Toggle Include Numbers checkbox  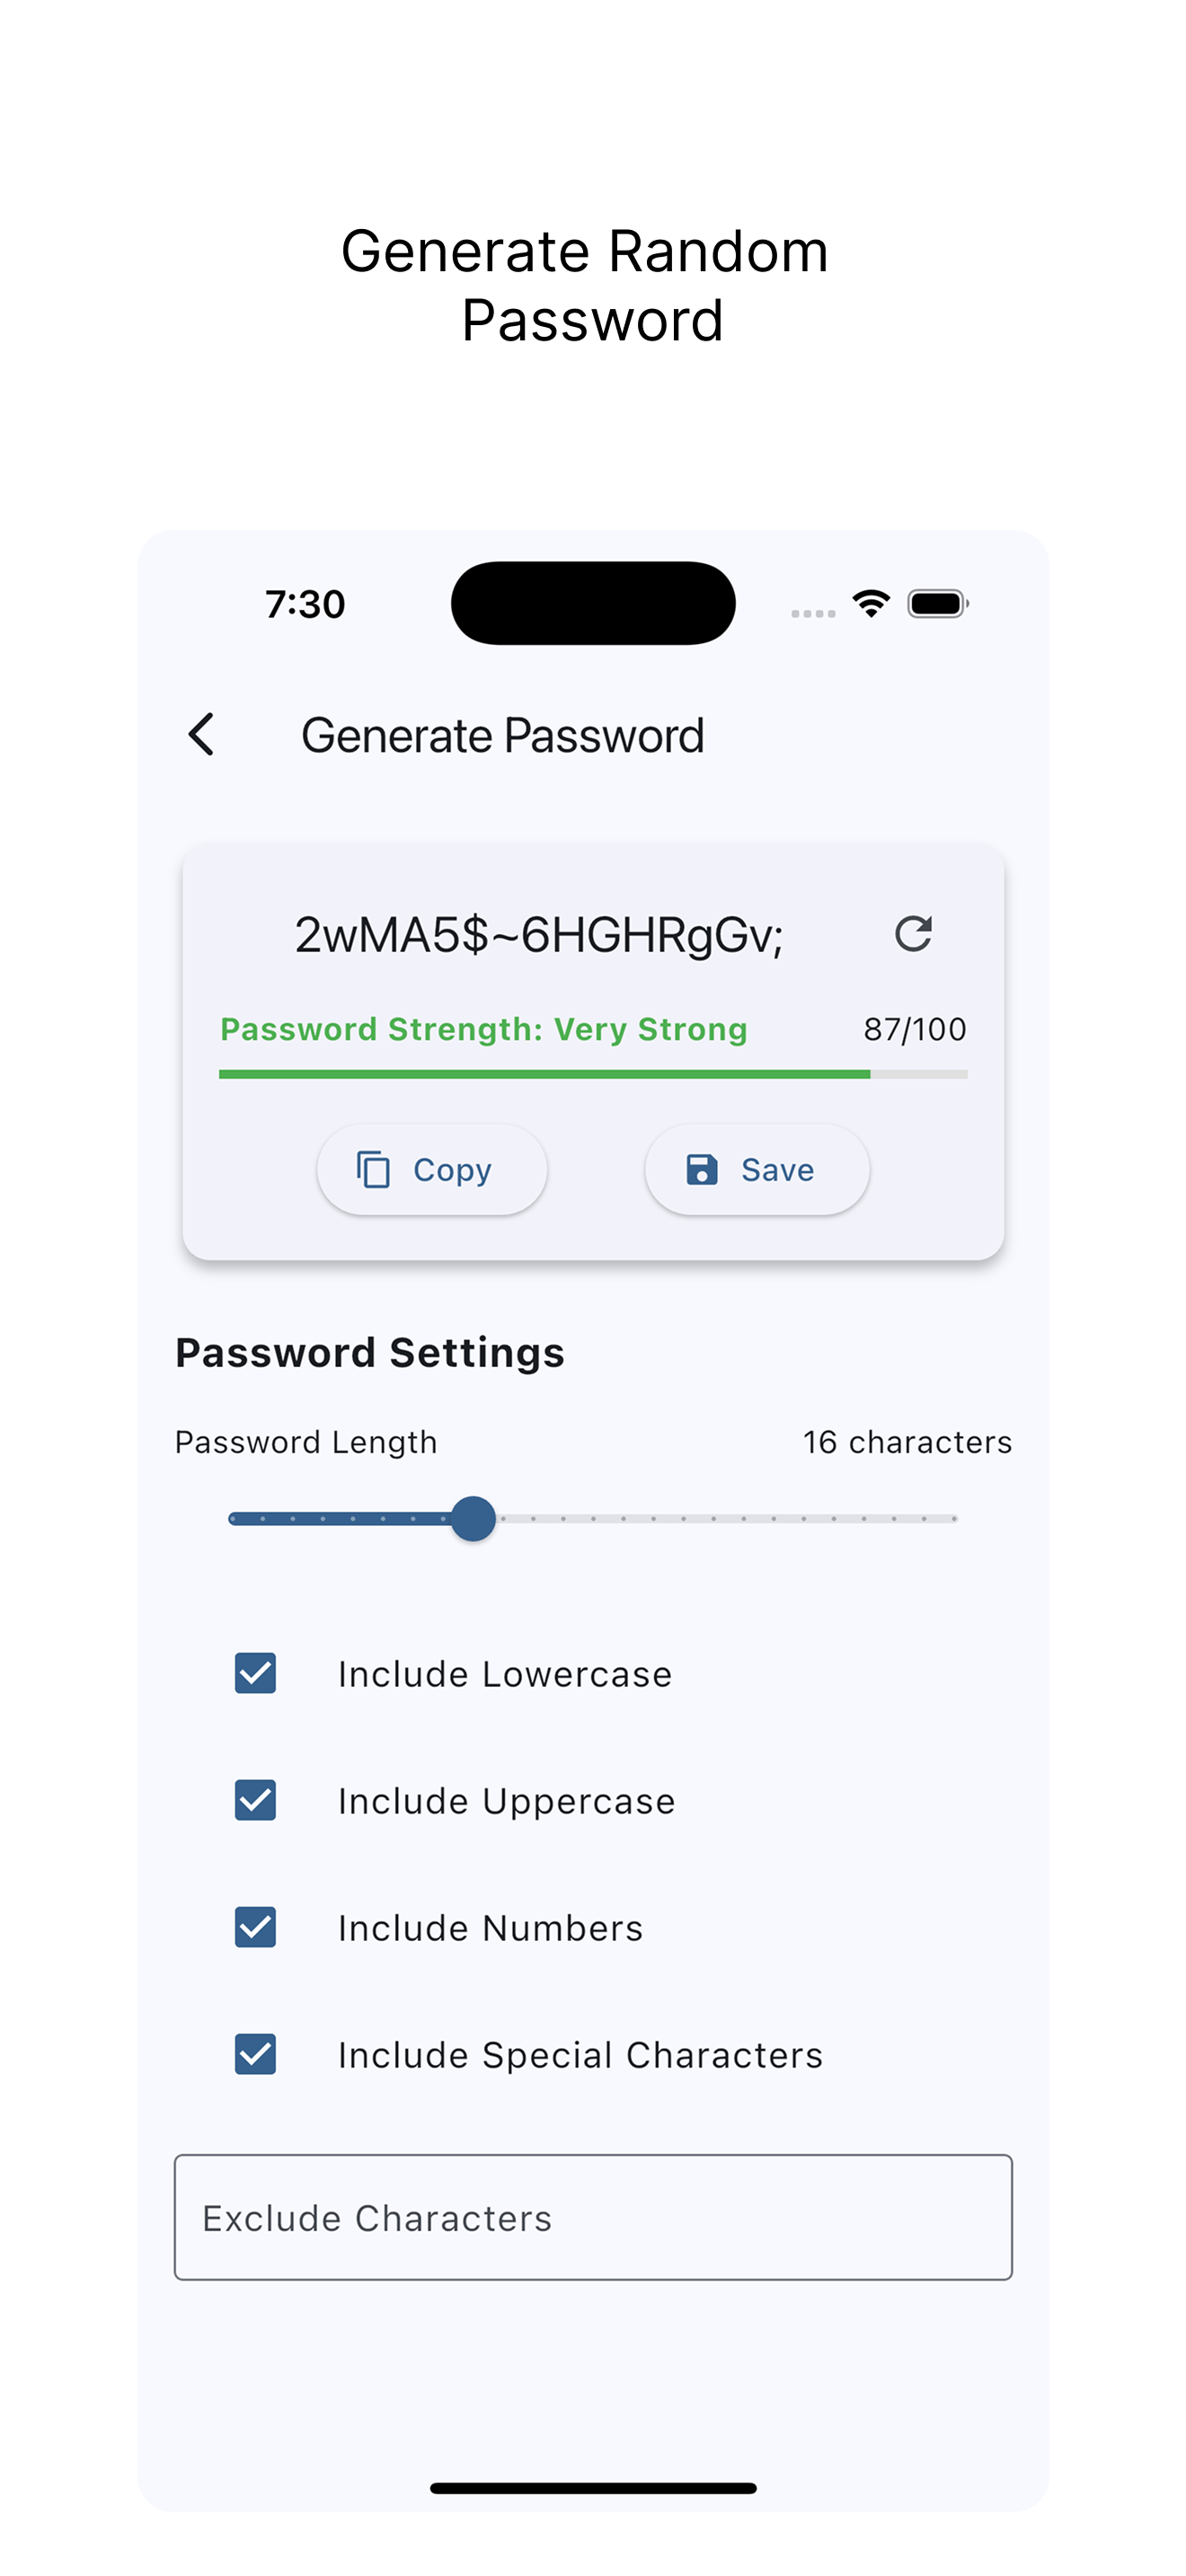255,1927
